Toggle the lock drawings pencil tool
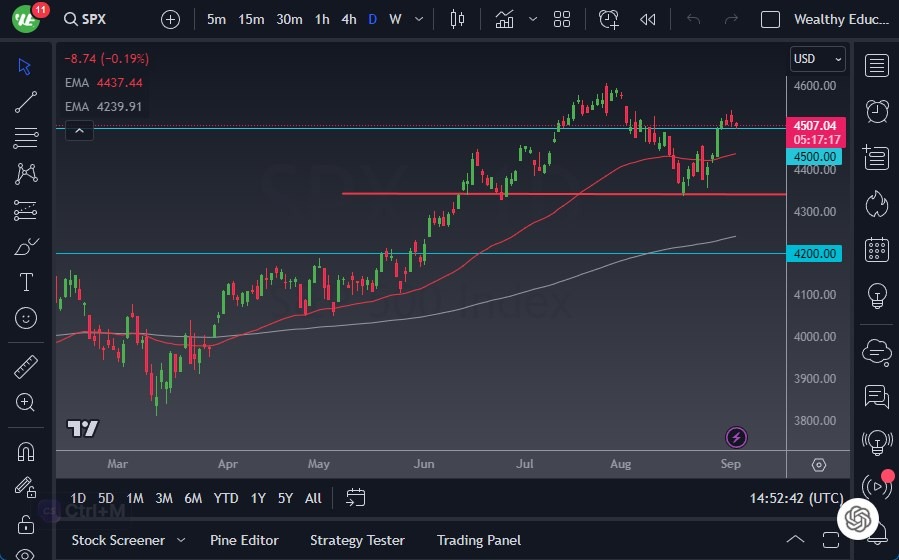 coord(26,488)
